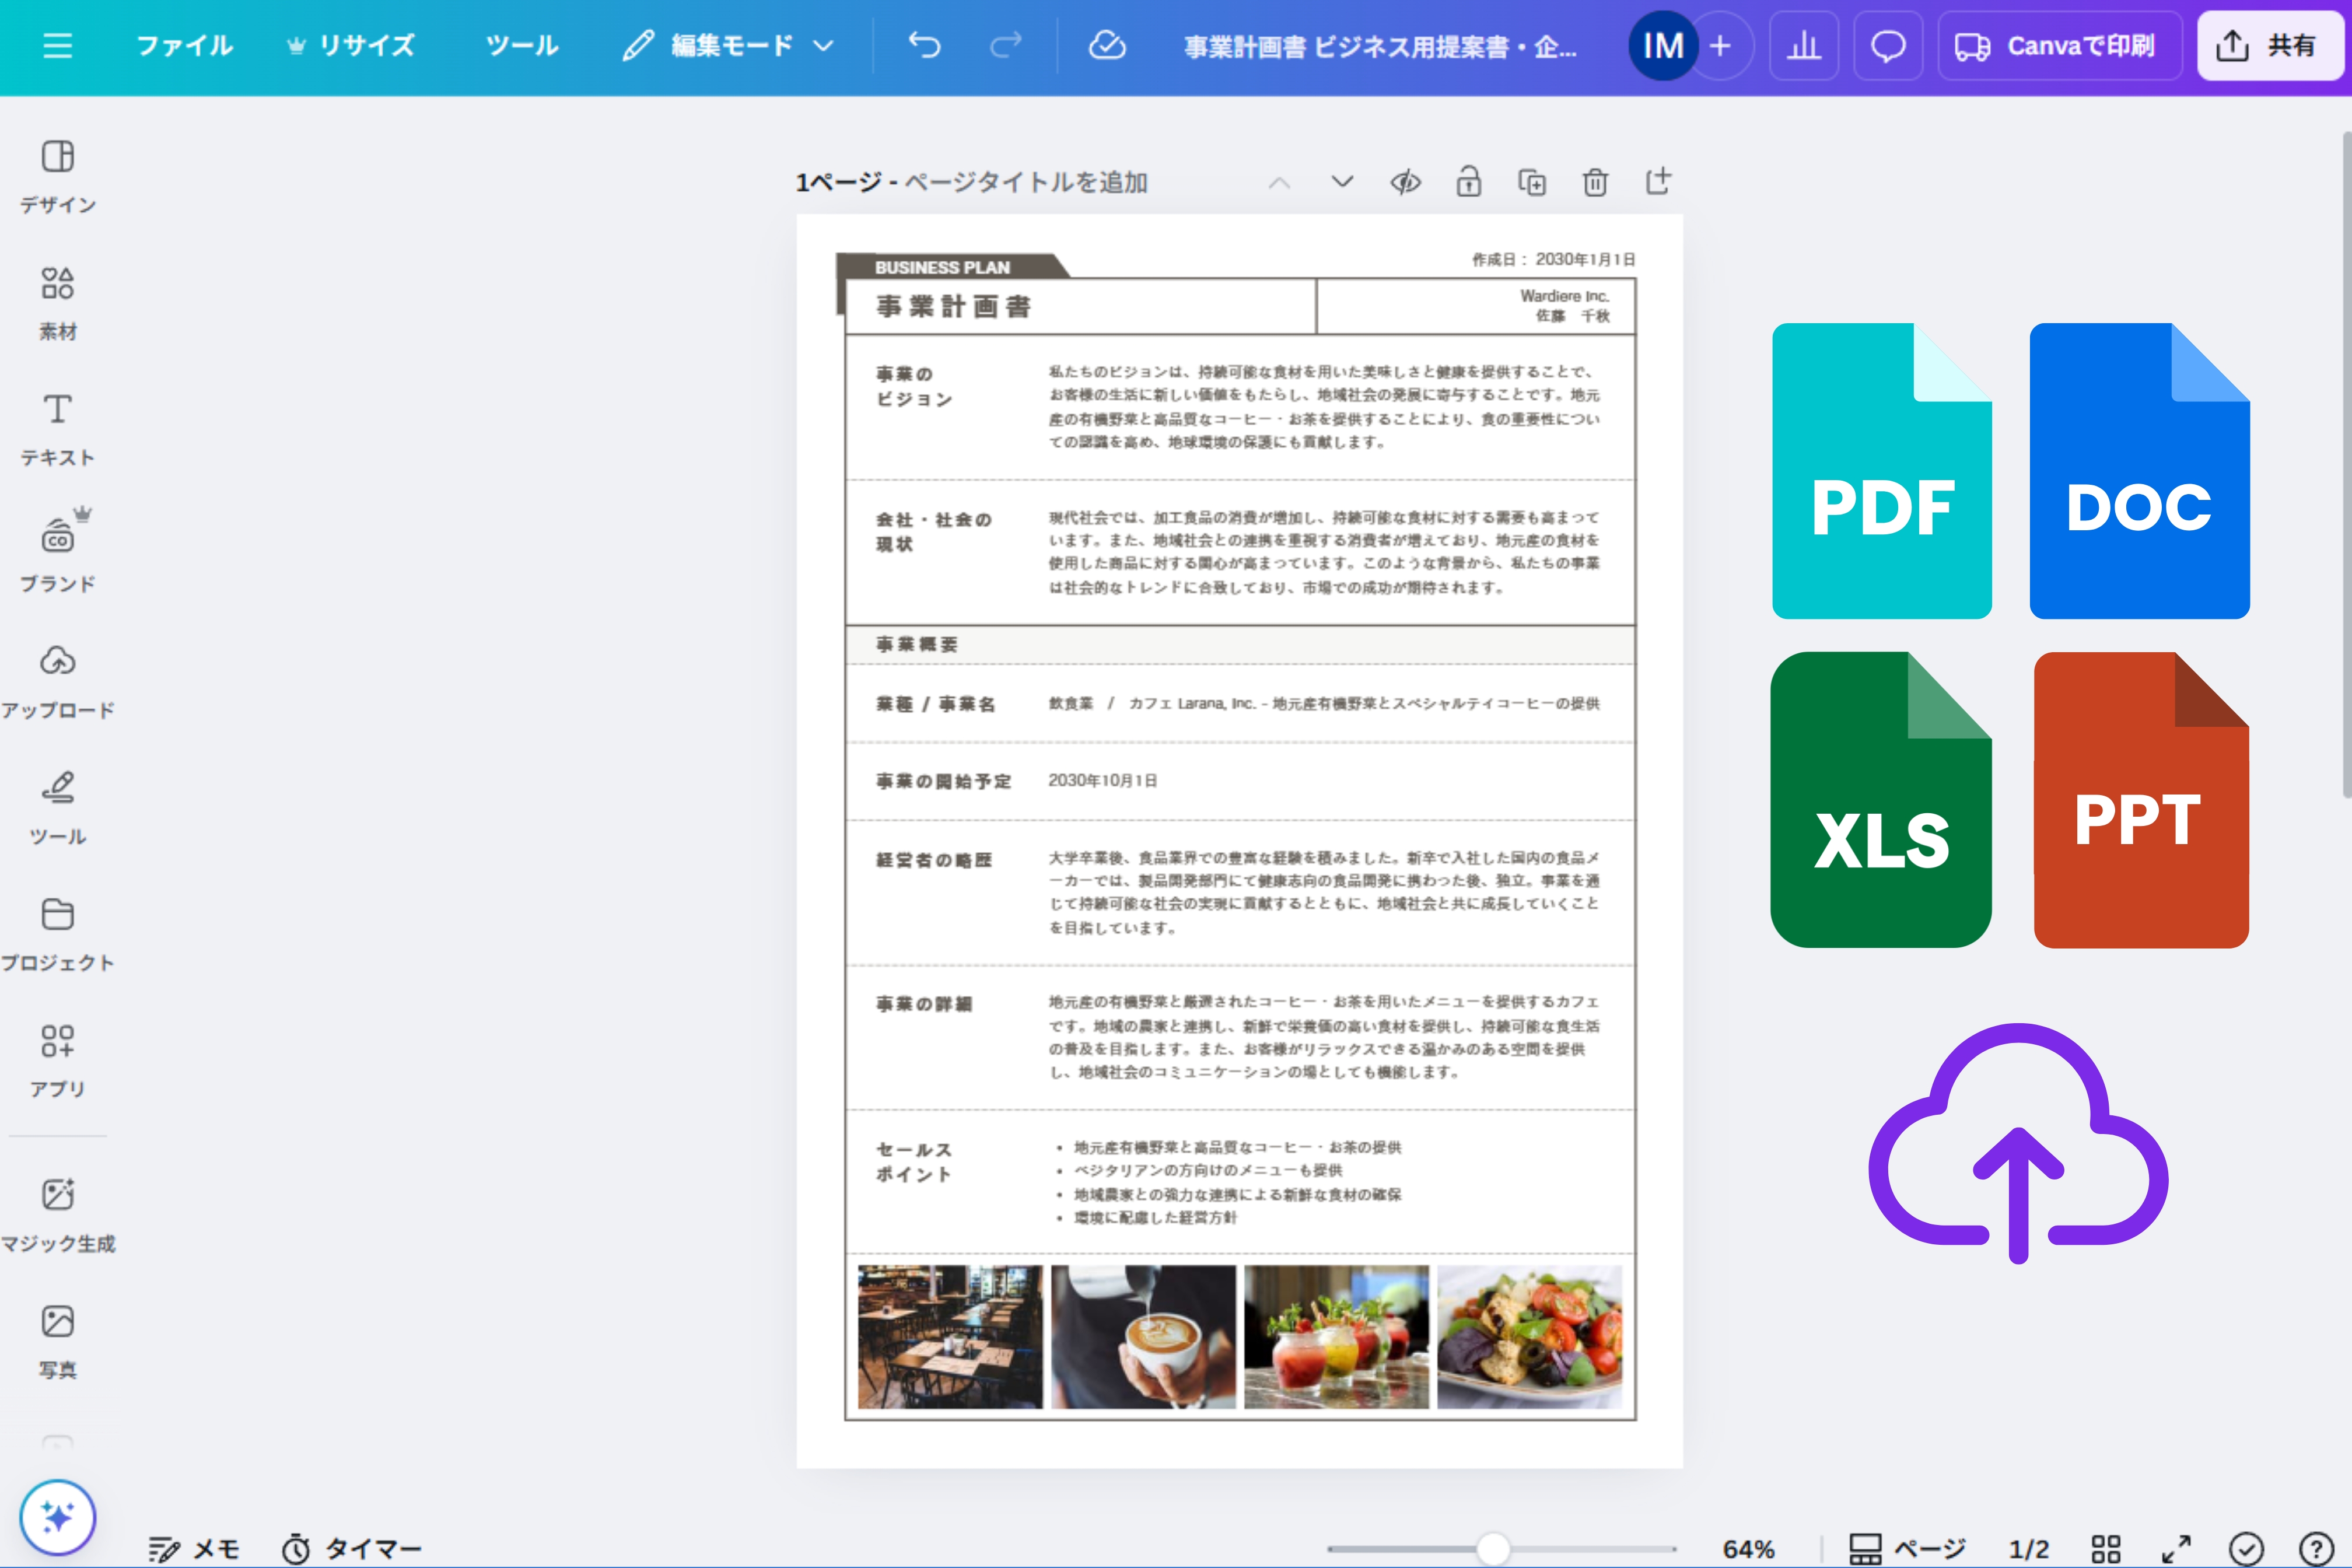Click the PPT file icon
Screen dimensions: 2352x1568
(2142, 800)
